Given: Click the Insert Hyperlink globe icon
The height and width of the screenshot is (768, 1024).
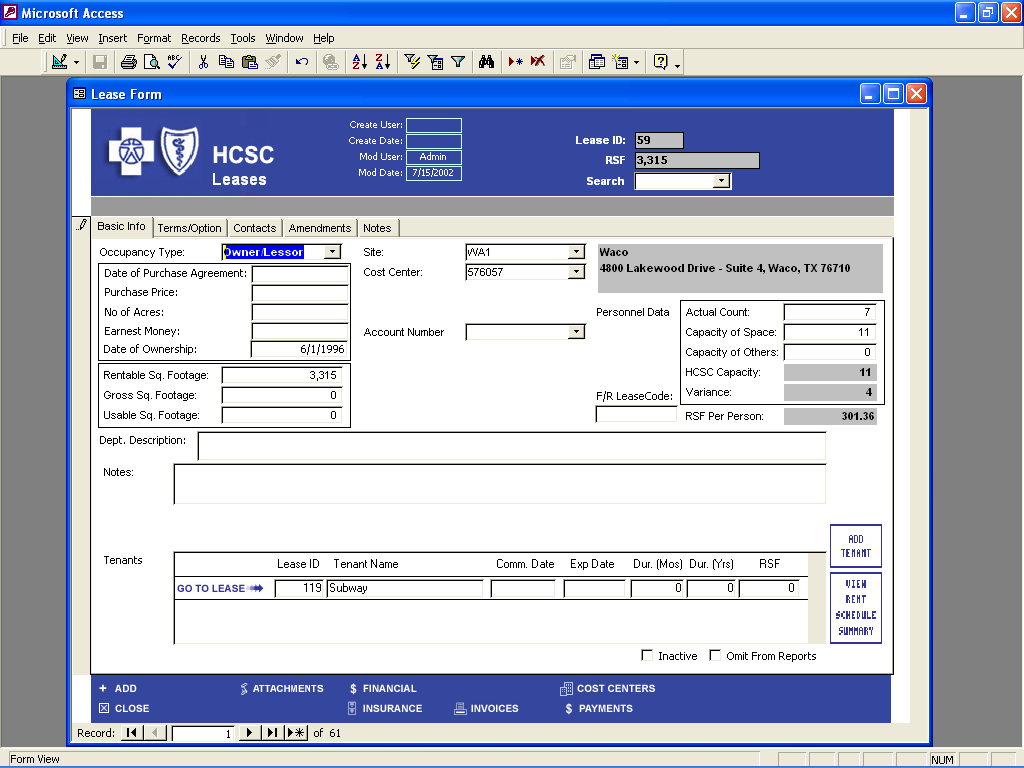Looking at the screenshot, I should click(331, 62).
